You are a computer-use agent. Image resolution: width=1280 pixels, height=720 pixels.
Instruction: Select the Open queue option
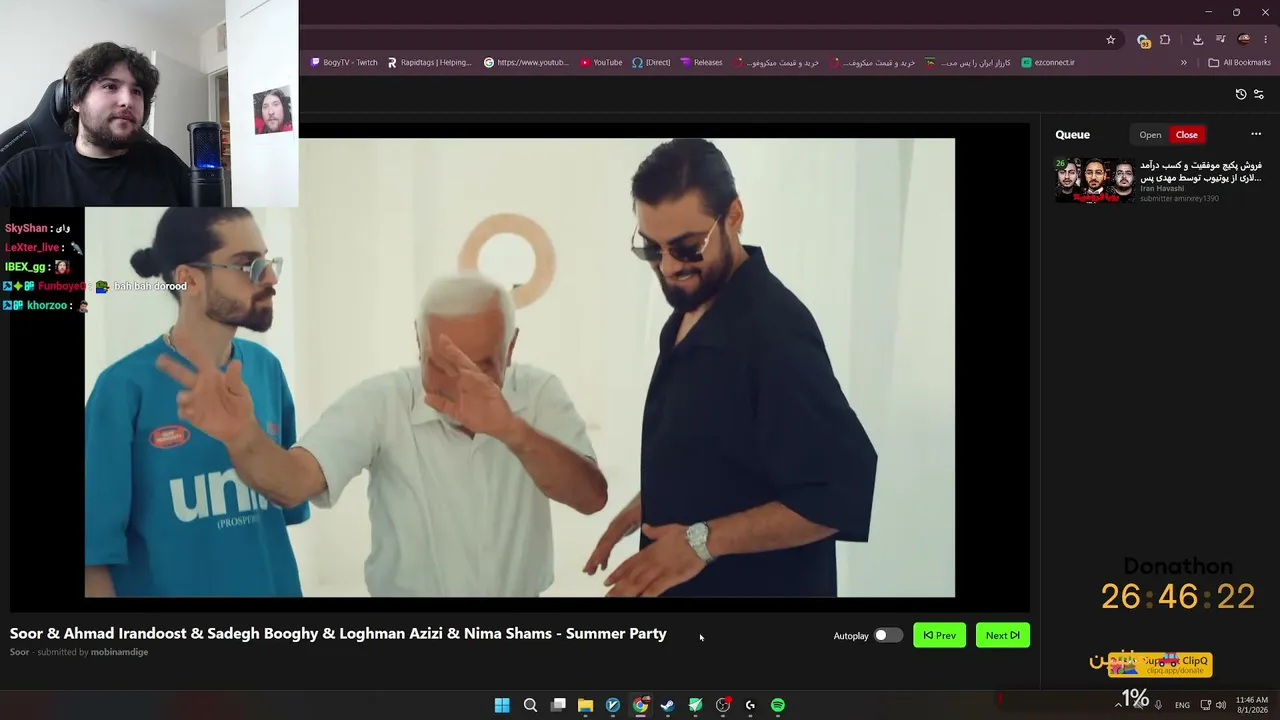(x=1150, y=135)
